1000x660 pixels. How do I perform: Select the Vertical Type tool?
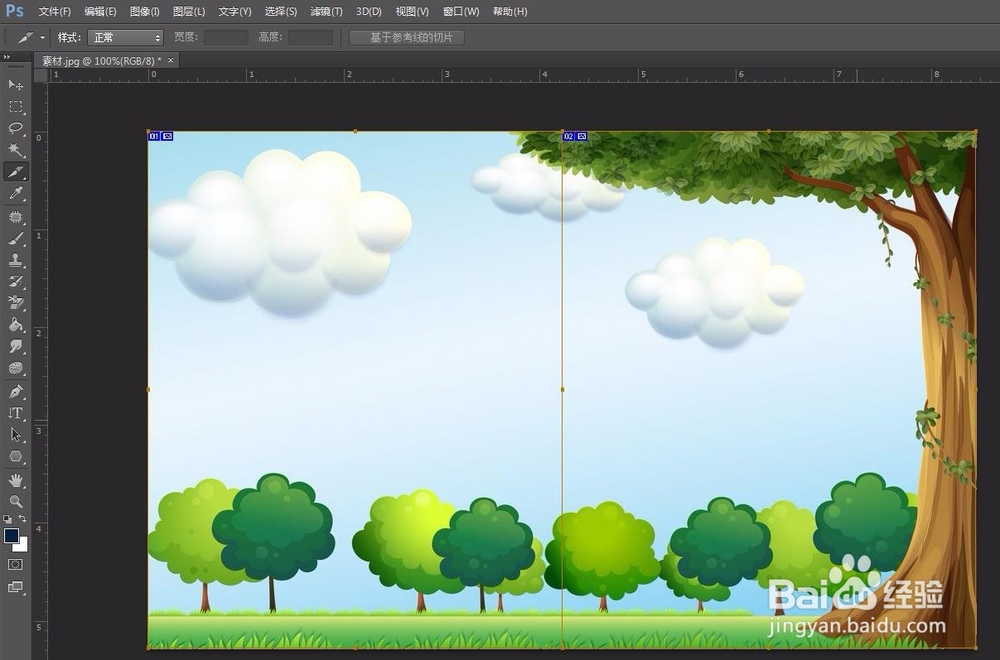(16, 413)
